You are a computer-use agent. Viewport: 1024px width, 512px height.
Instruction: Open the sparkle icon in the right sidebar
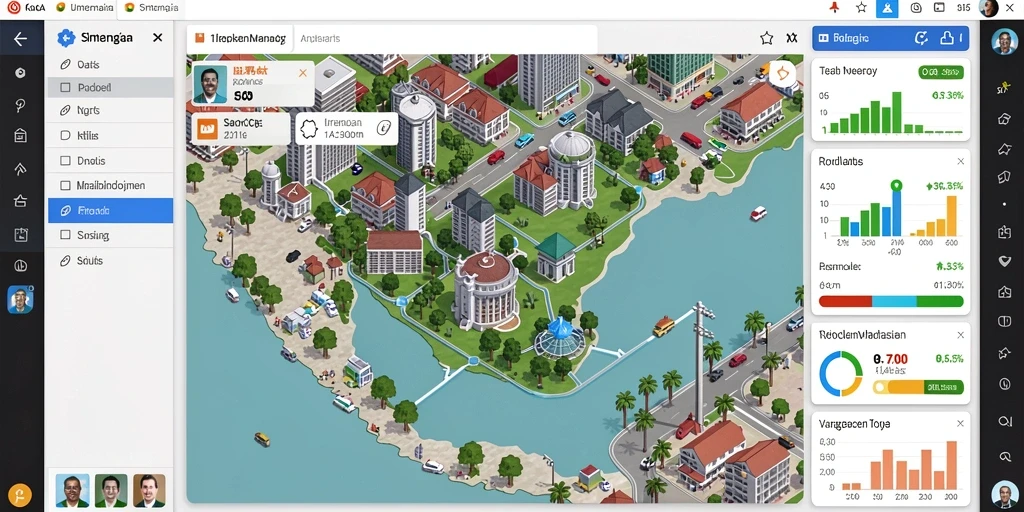coord(1004,89)
